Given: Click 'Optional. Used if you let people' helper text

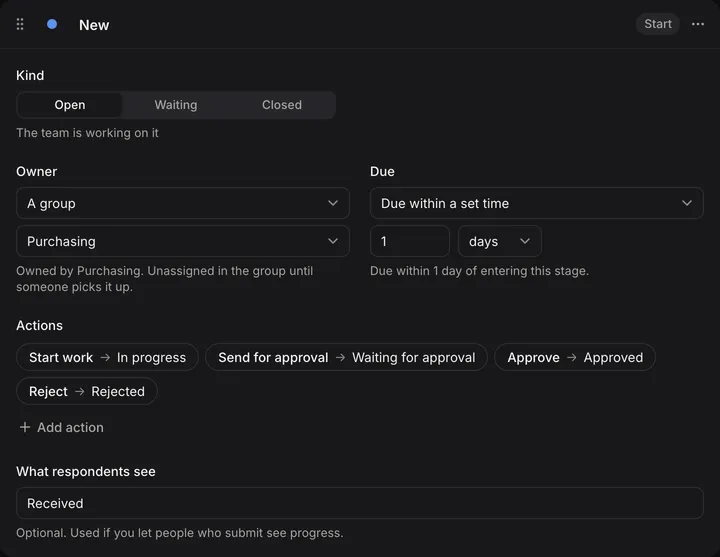Looking at the screenshot, I should (180, 533).
